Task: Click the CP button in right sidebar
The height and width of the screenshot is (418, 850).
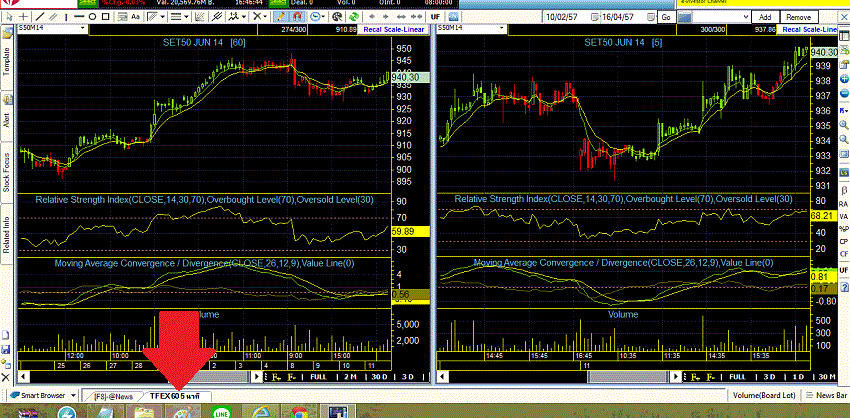Action: [844, 241]
